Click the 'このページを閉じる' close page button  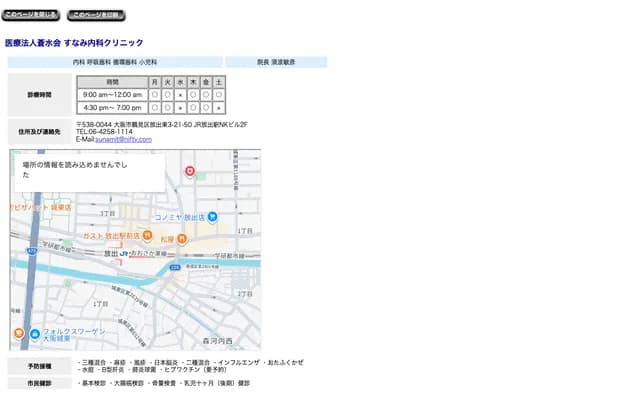click(31, 15)
